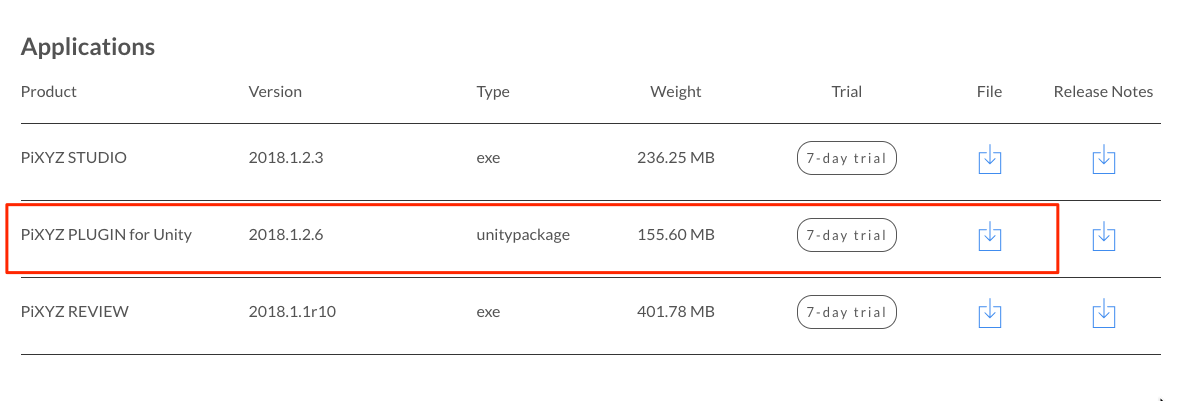Image resolution: width=1188 pixels, height=401 pixels.
Task: Click the Type column header
Action: click(x=493, y=92)
